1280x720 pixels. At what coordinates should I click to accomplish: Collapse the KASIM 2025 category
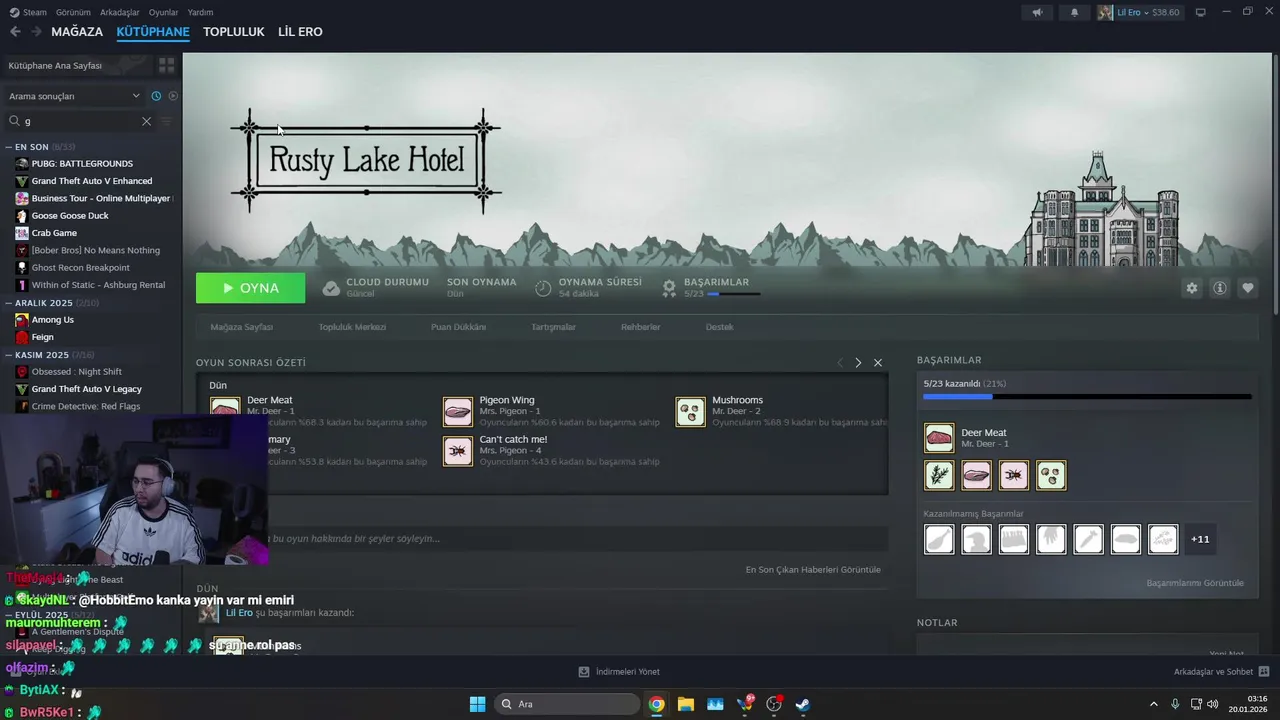[8, 355]
